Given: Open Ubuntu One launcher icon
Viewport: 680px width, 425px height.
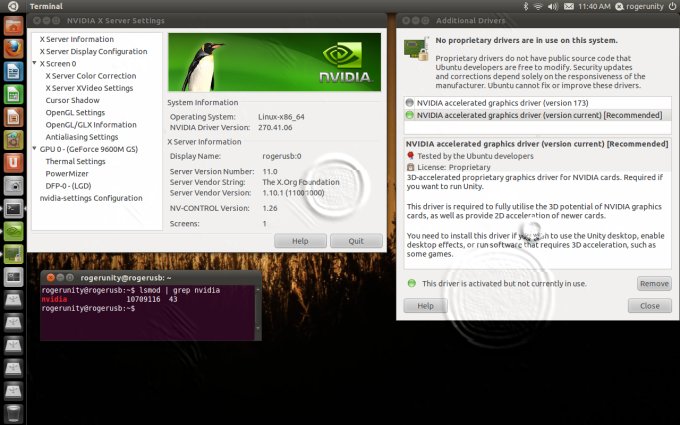Looking at the screenshot, I should (13, 163).
